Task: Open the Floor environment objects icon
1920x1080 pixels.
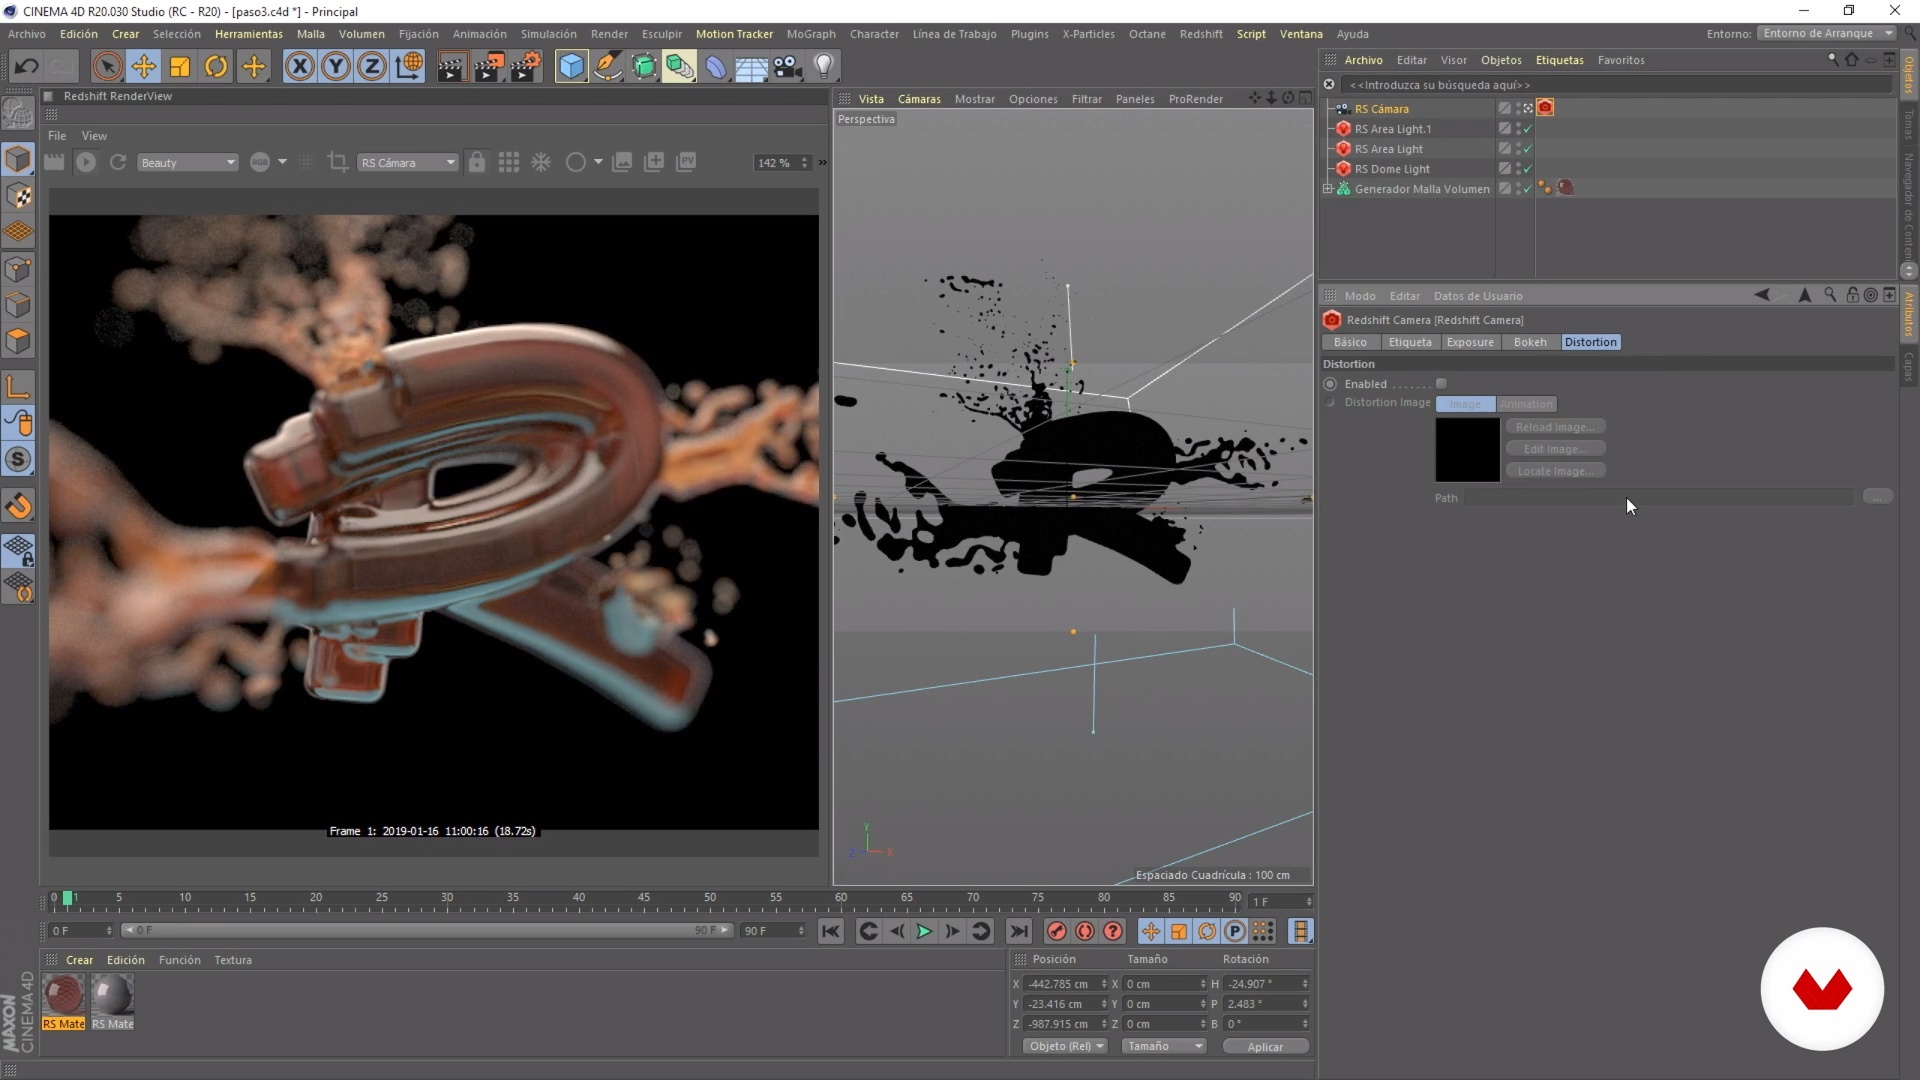Action: 752,67
